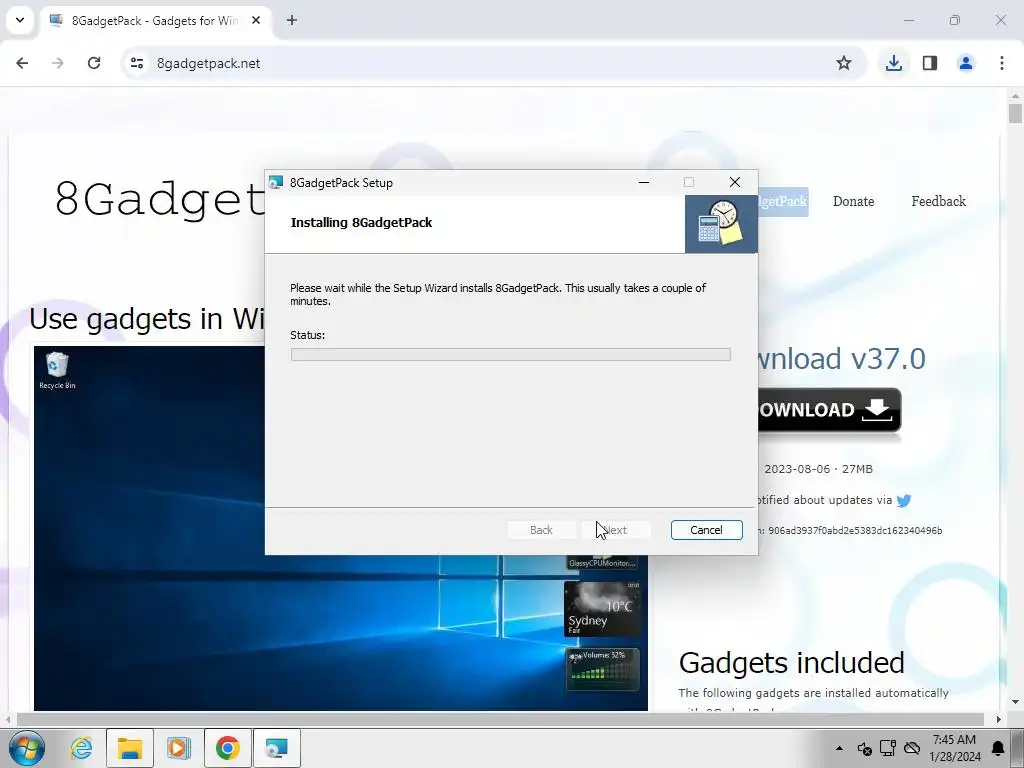The height and width of the screenshot is (768, 1024).
Task: Select 8GadgetPack installer taskbar icon
Action: (x=276, y=748)
